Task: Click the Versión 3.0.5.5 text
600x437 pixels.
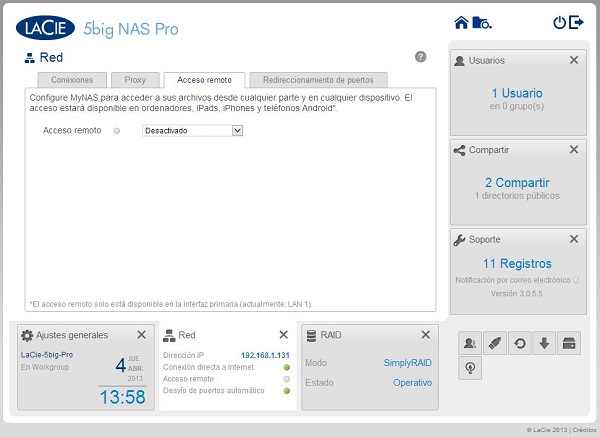Action: [517, 294]
